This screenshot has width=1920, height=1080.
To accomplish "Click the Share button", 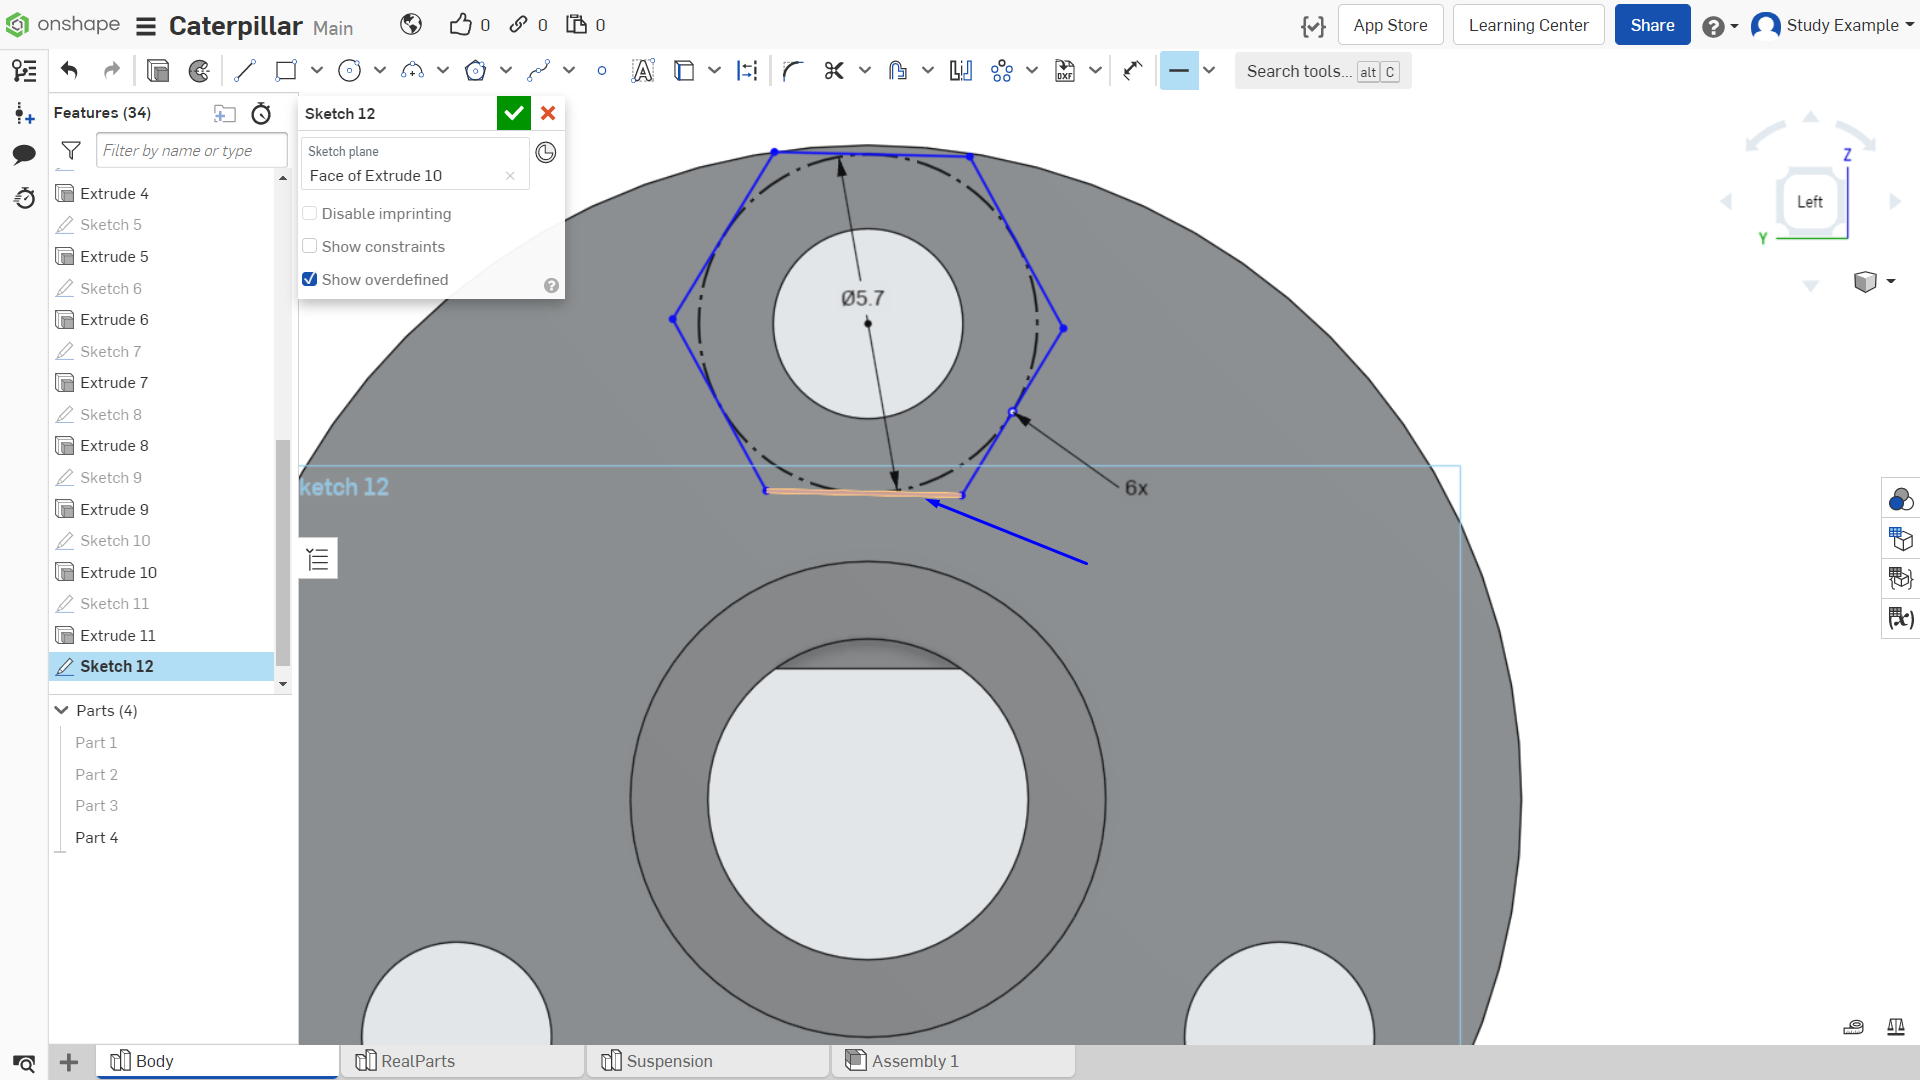I will 1652,25.
